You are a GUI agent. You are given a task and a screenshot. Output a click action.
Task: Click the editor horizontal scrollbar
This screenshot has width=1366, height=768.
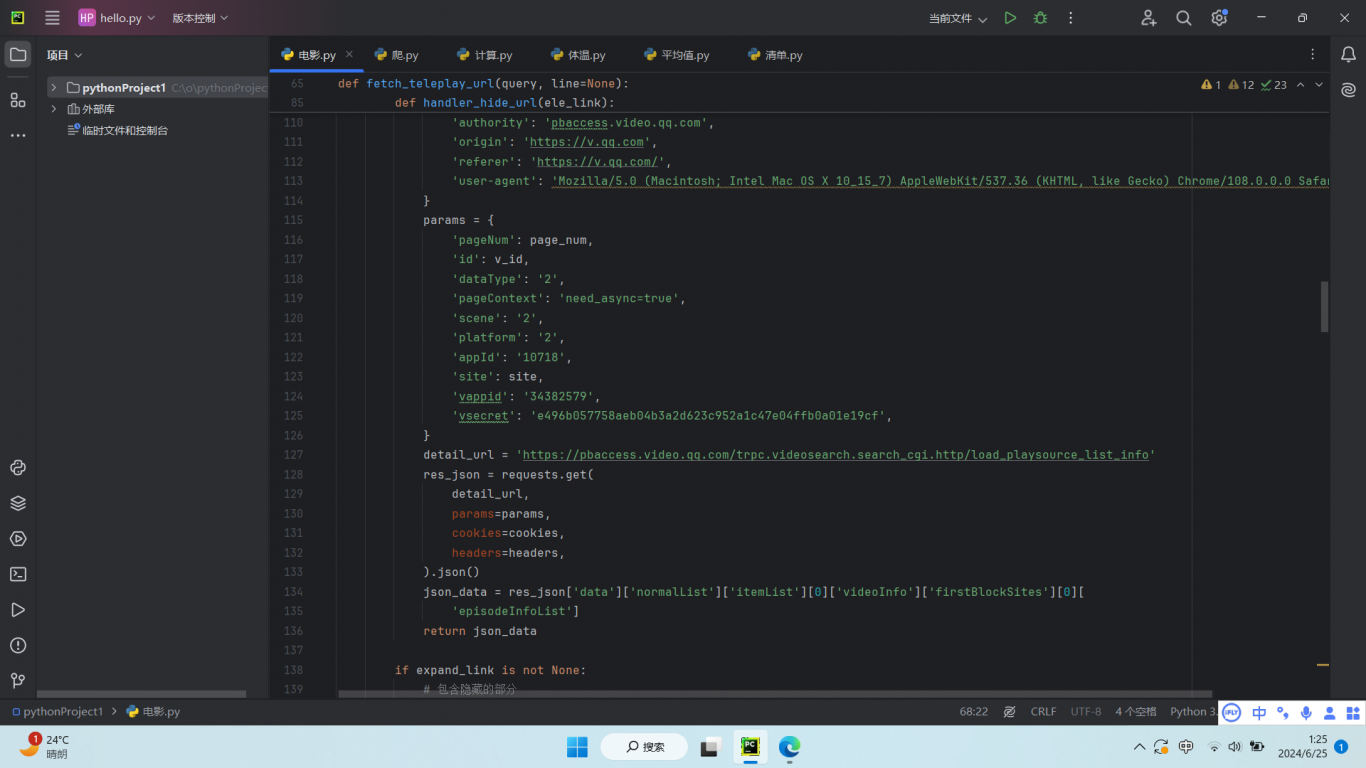[775, 694]
